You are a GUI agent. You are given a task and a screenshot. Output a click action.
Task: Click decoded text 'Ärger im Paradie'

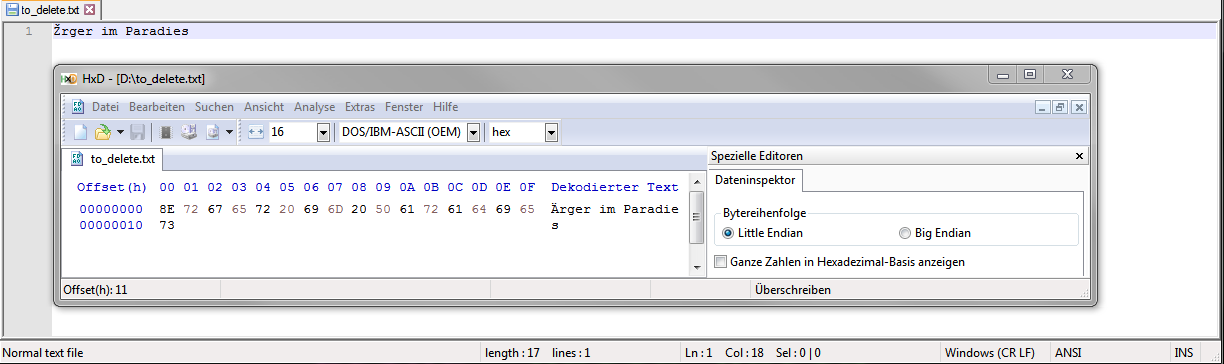(x=614, y=210)
